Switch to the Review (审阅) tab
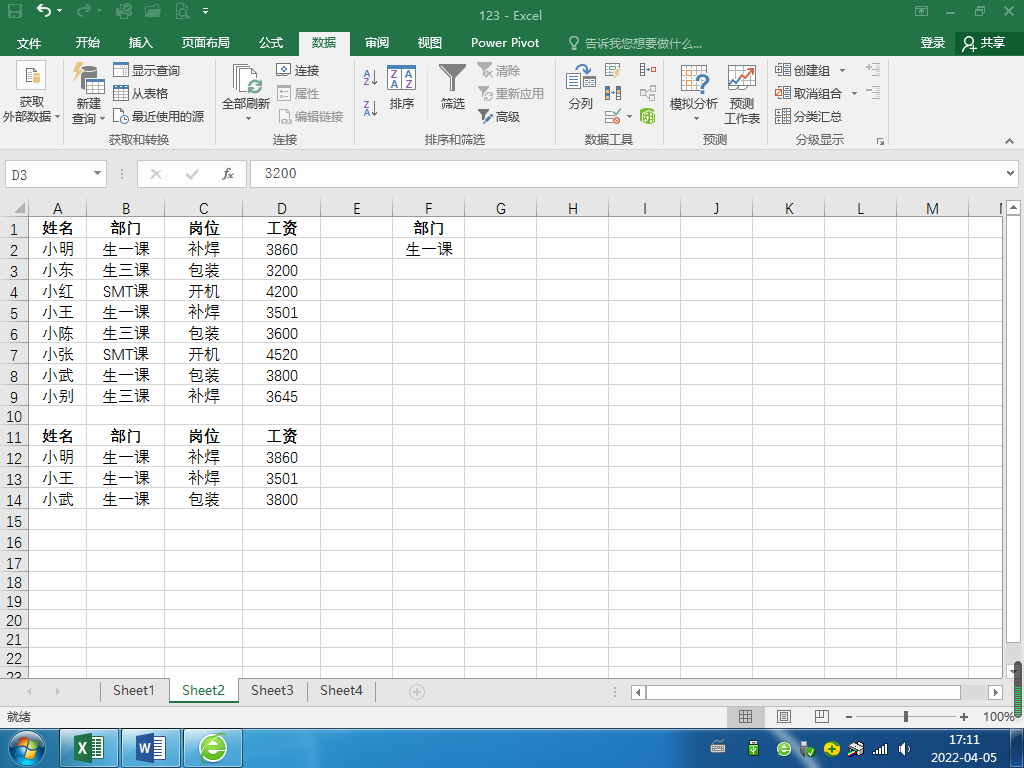 click(377, 43)
